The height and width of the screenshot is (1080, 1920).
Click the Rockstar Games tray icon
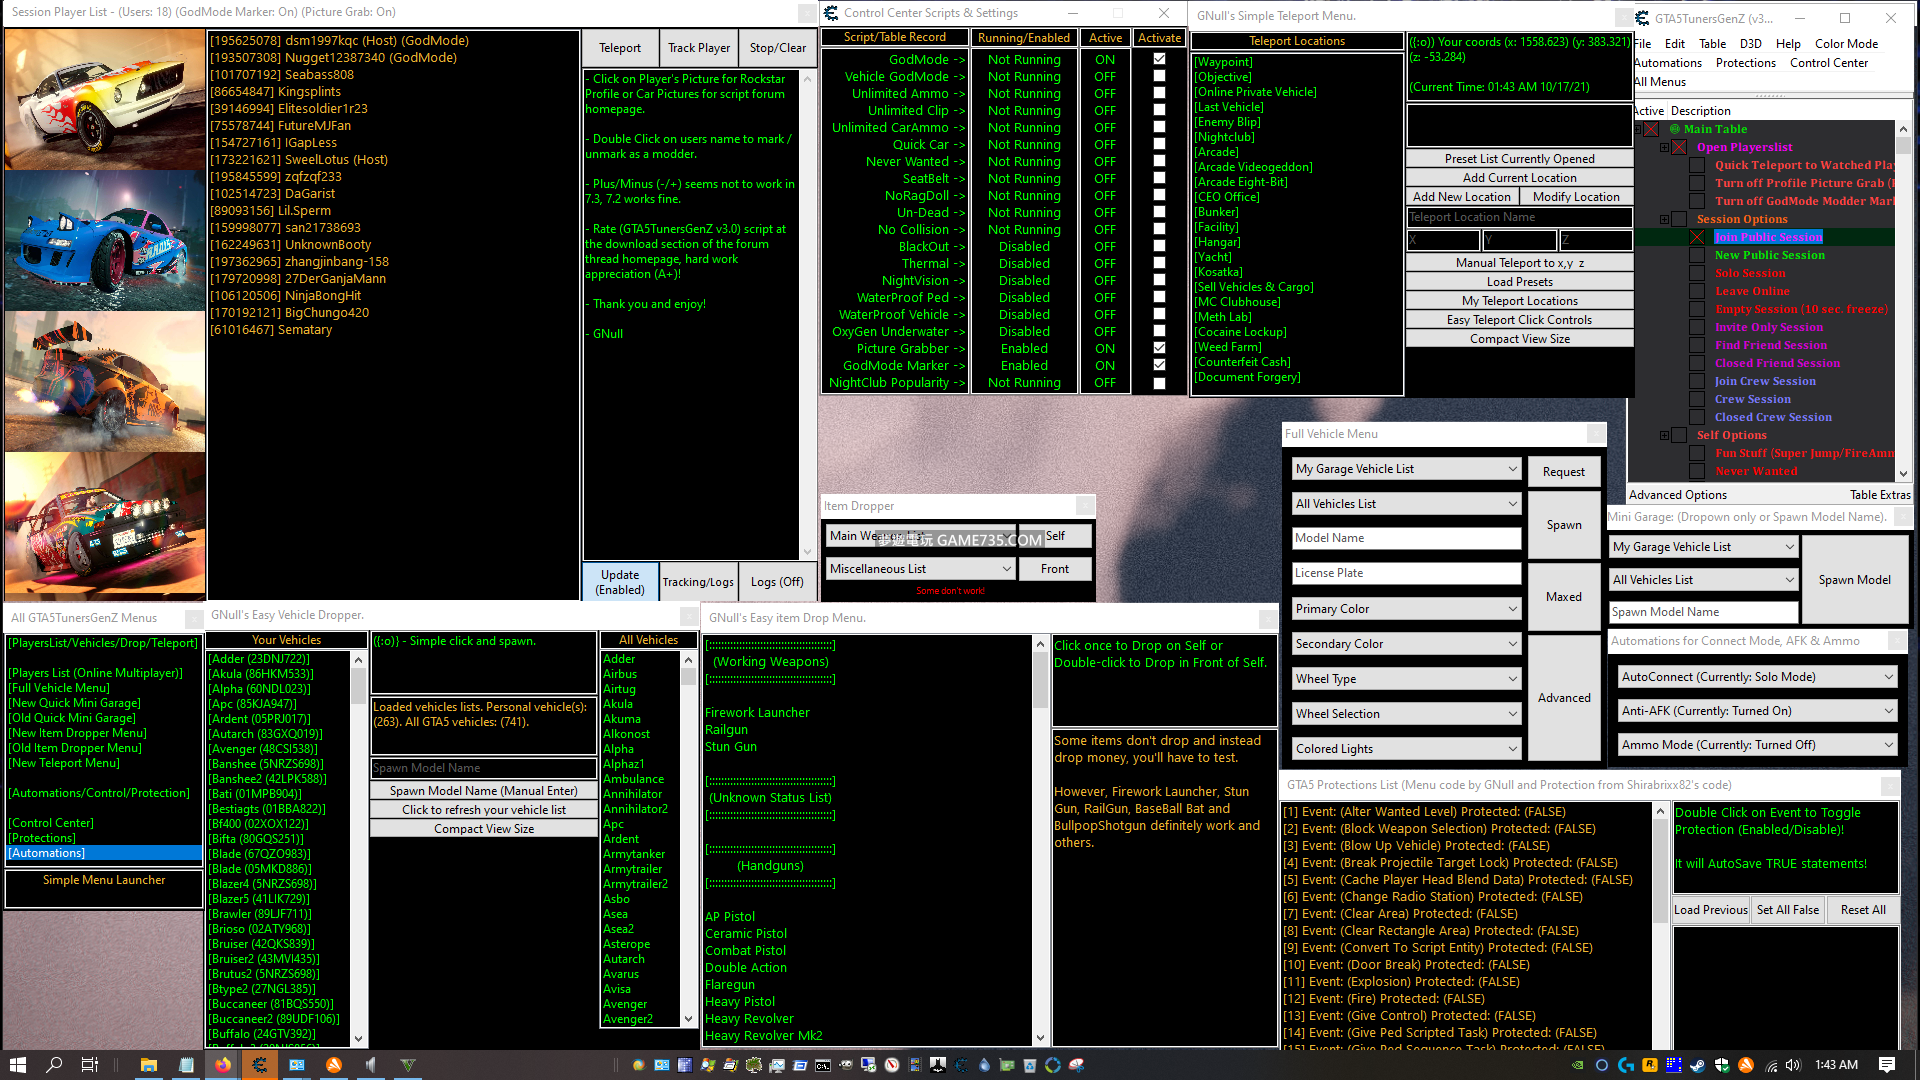1649,1065
